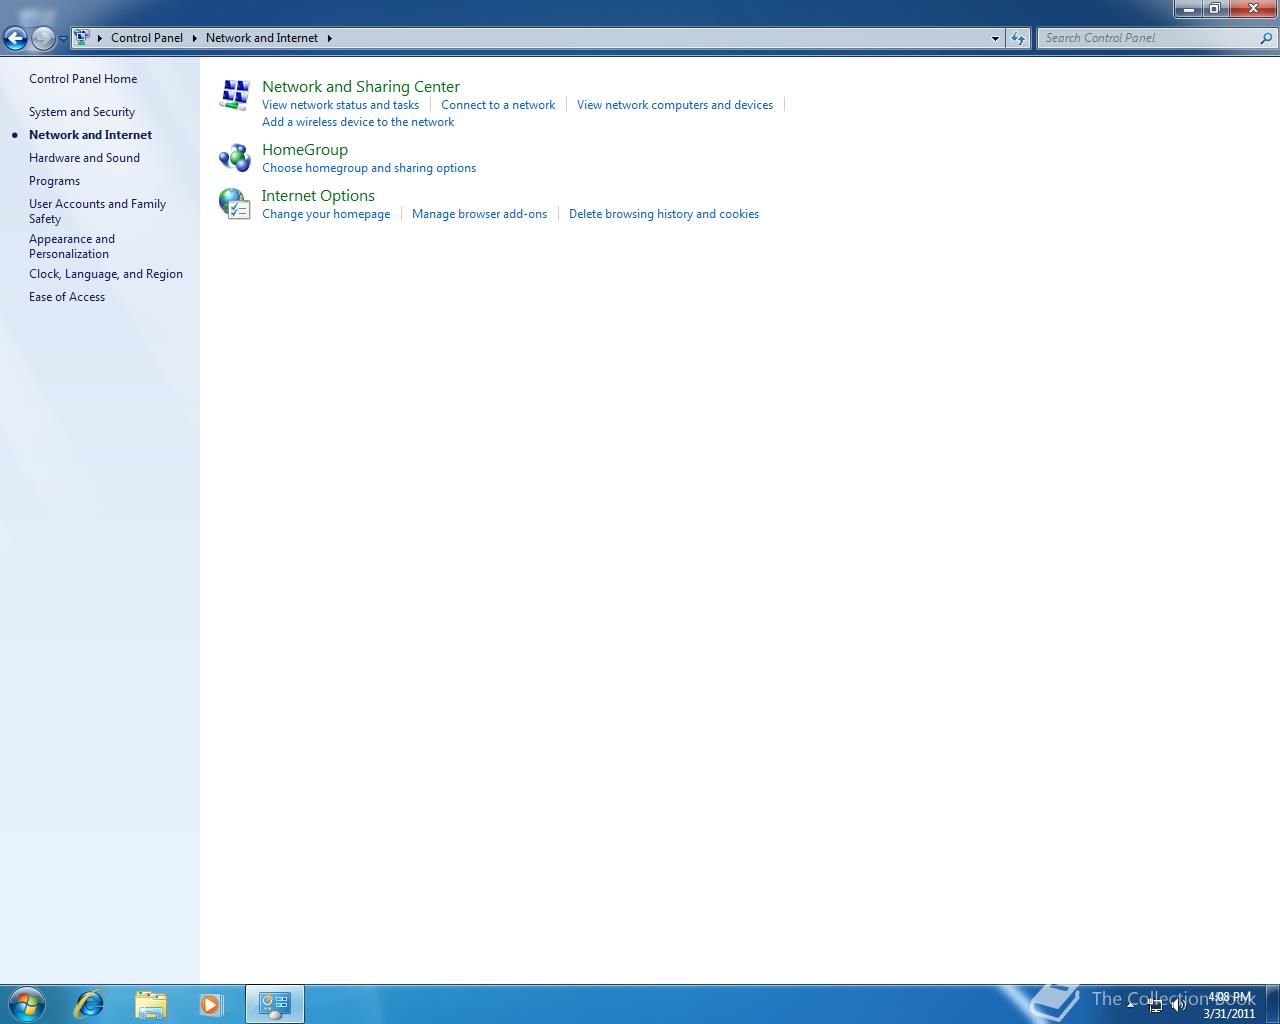Image resolution: width=1280 pixels, height=1024 pixels.
Task: Click Delete browsing history and cookies
Action: pyautogui.click(x=663, y=213)
